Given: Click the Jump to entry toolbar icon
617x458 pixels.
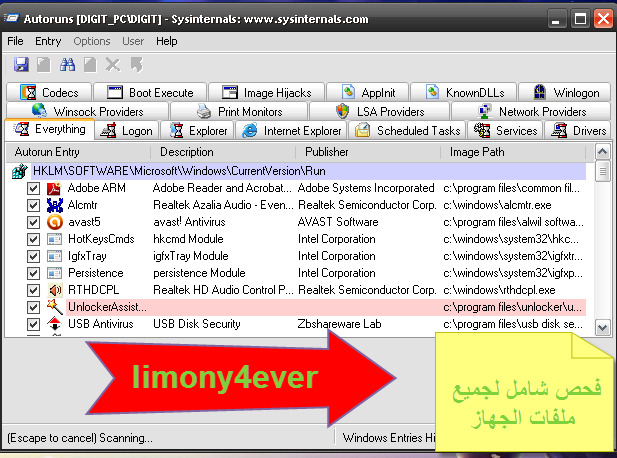Looking at the screenshot, I should tap(137, 65).
